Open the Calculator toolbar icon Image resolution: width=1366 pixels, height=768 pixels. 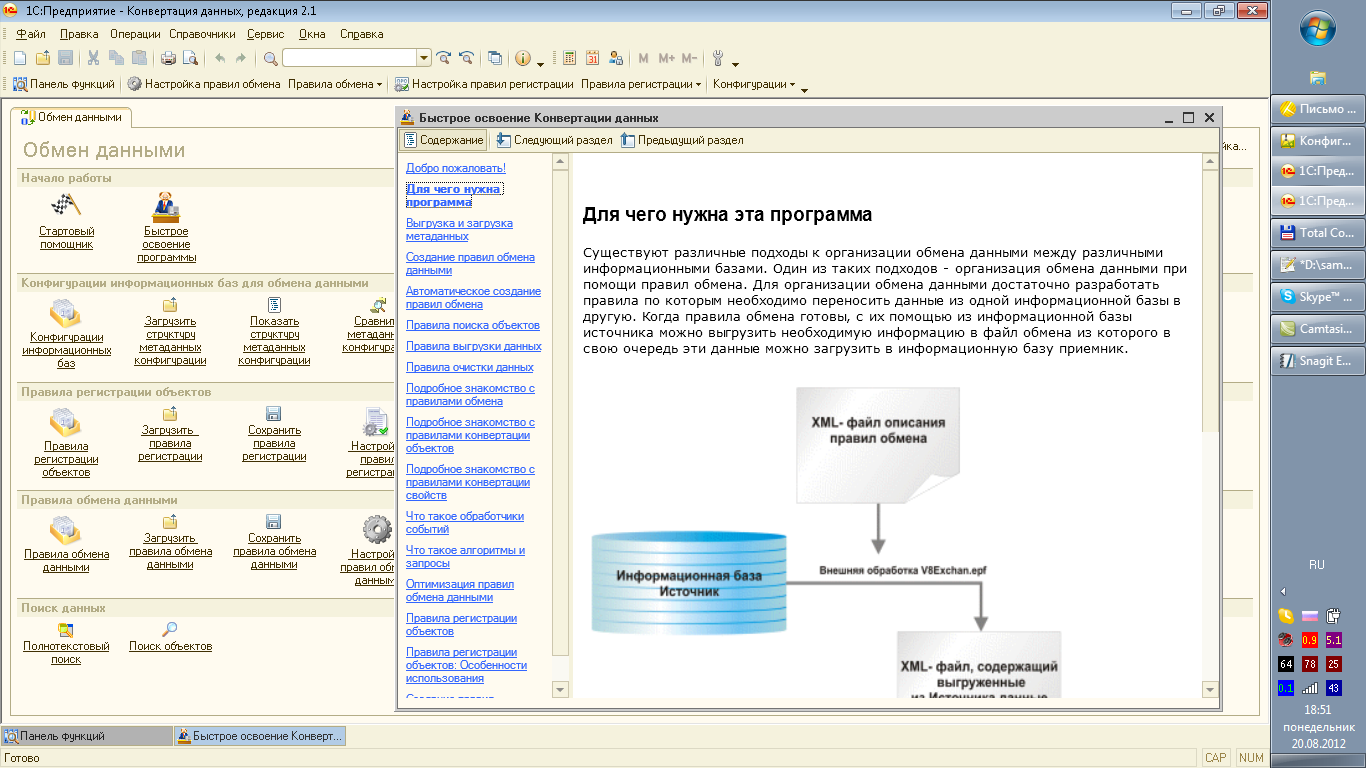pyautogui.click(x=569, y=59)
